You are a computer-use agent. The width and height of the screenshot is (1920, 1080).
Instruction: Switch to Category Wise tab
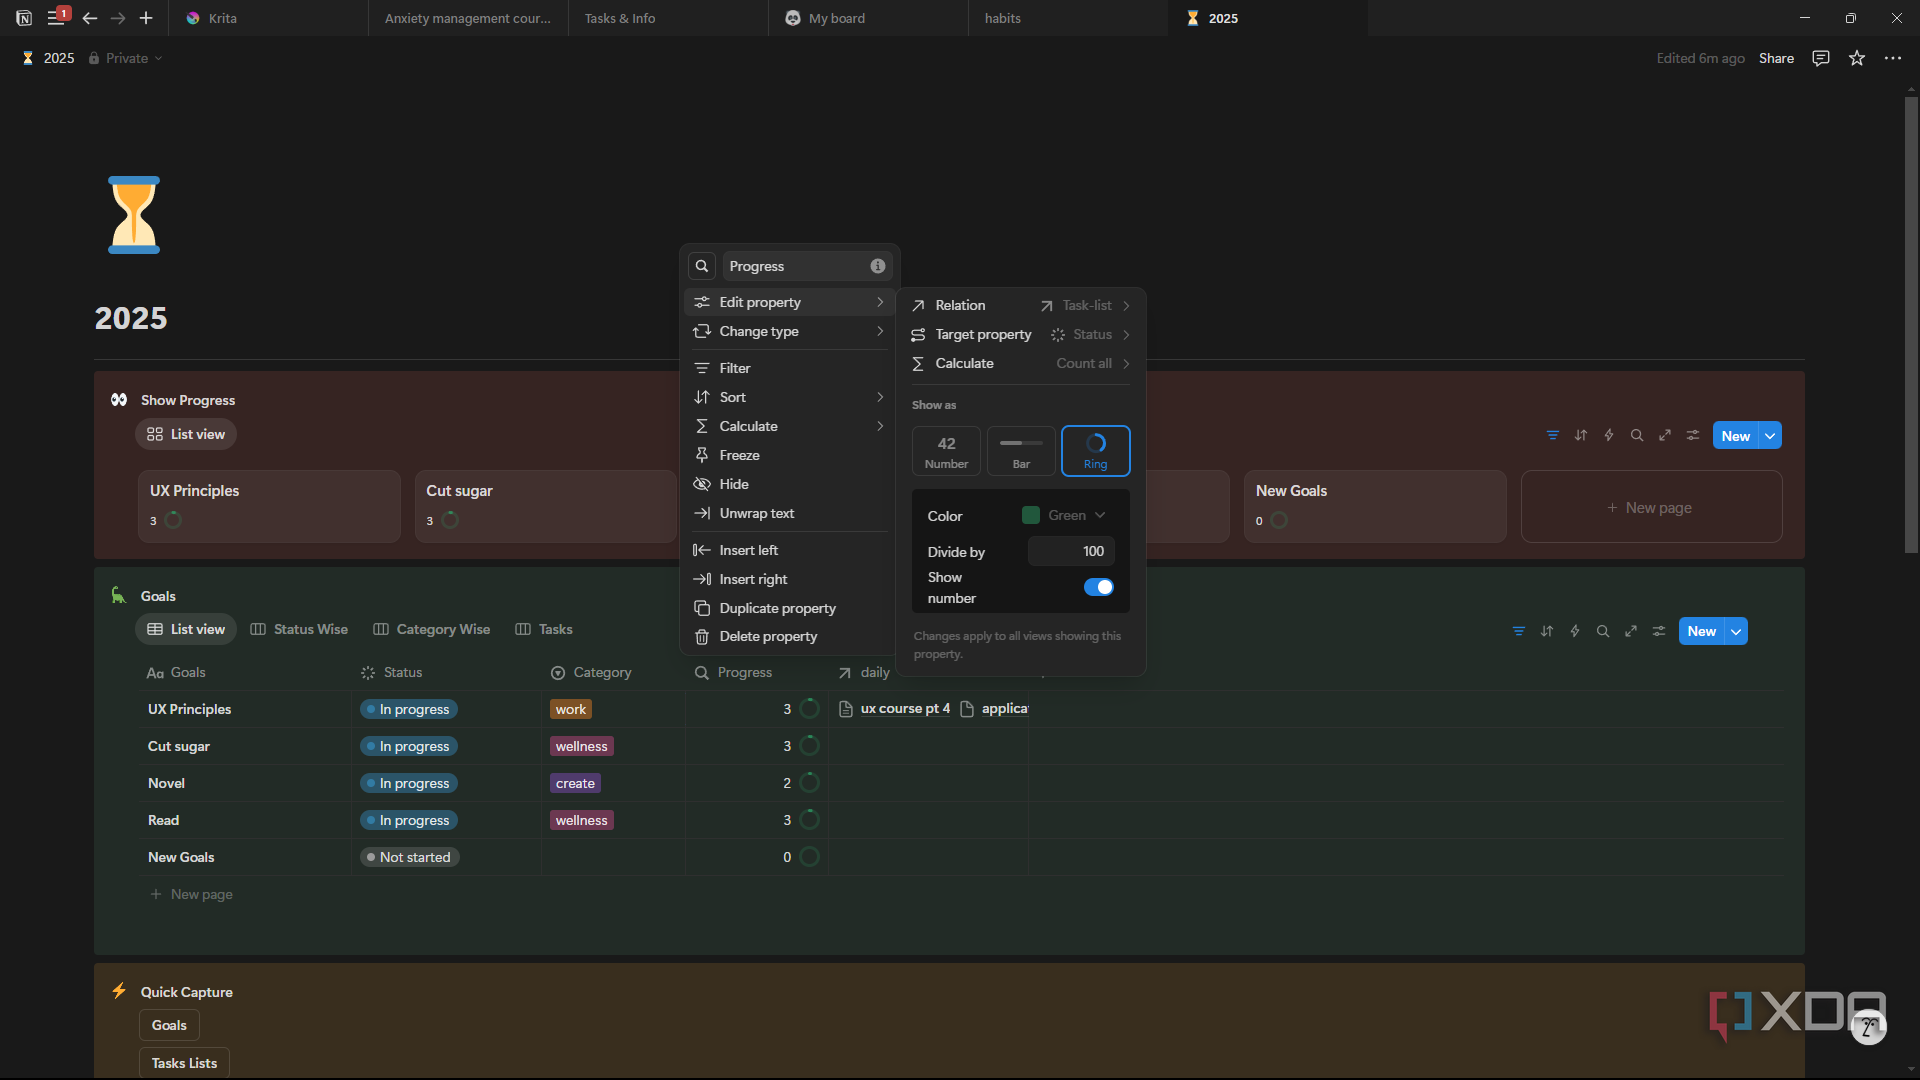[432, 629]
